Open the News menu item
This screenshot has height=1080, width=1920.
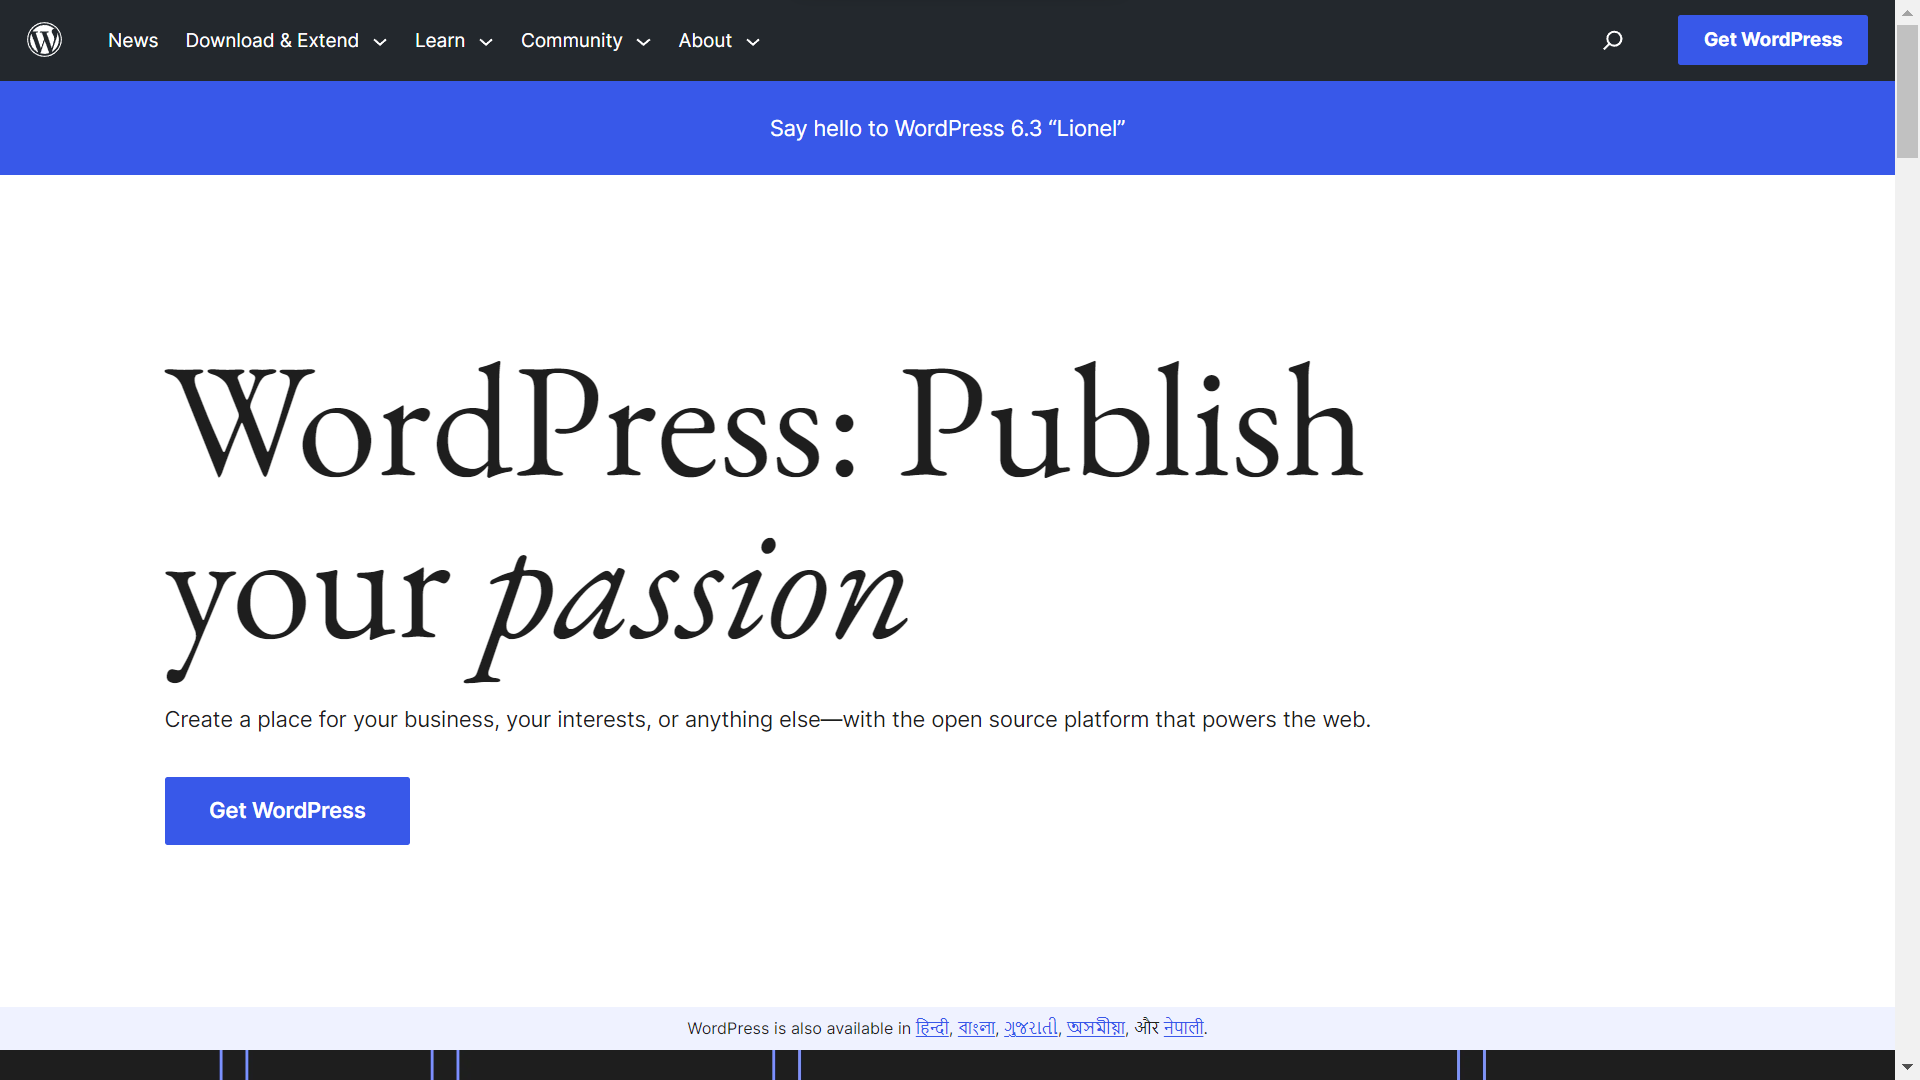tap(133, 40)
